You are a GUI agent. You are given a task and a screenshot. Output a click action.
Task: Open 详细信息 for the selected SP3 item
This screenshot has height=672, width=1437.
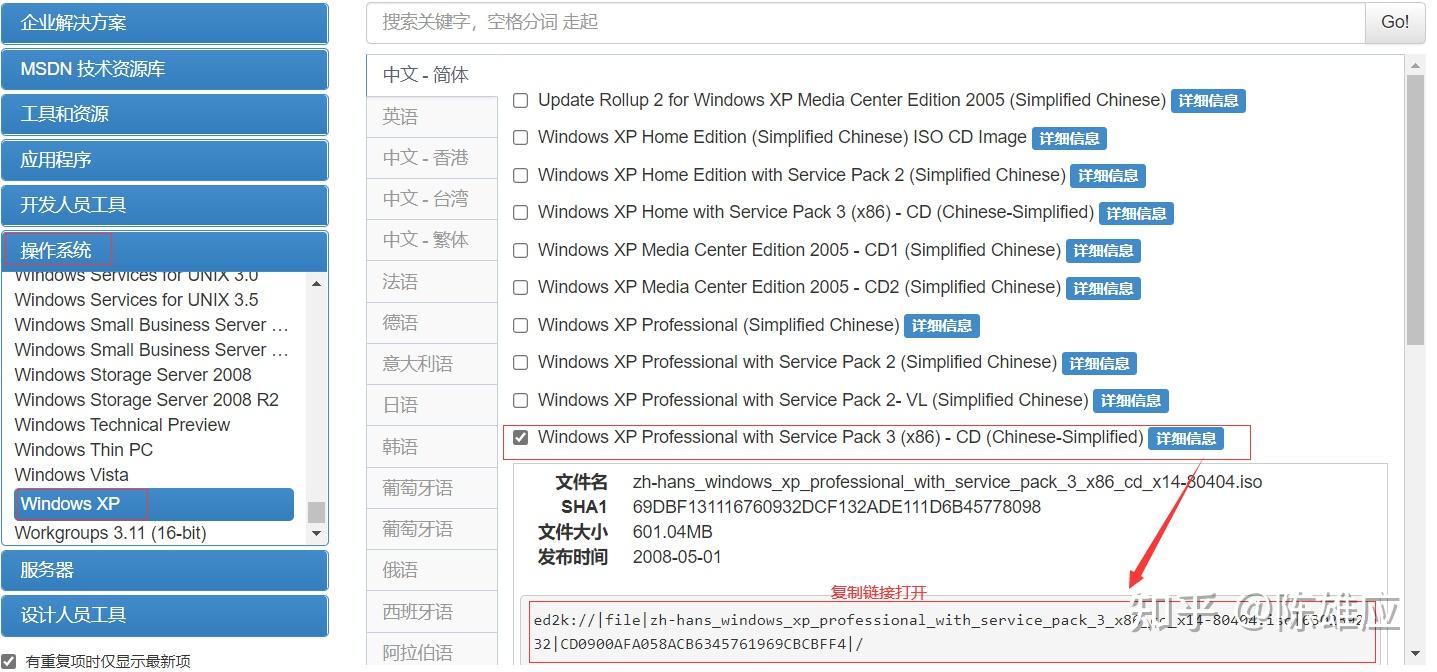point(1186,438)
